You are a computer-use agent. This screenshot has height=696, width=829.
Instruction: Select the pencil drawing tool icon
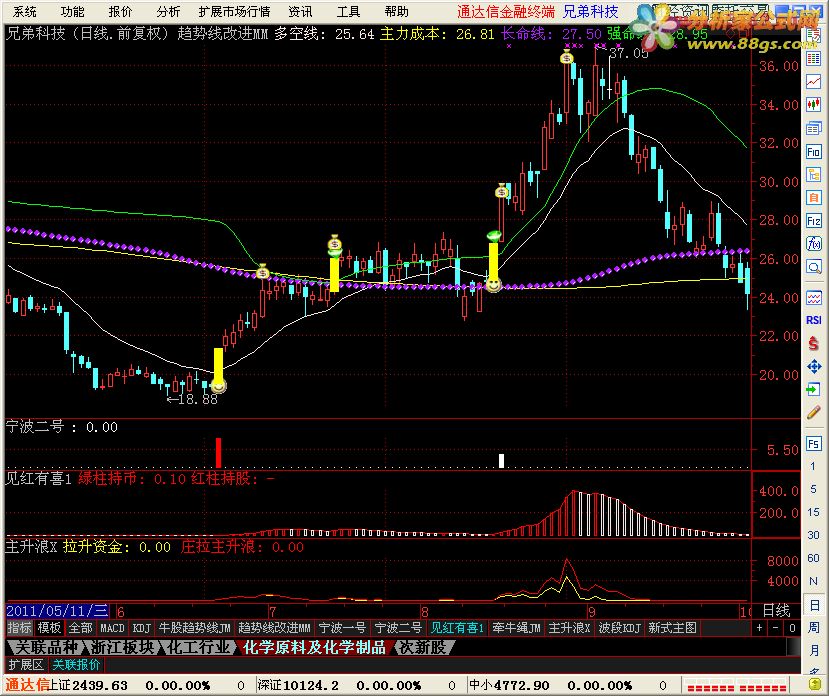[x=814, y=413]
